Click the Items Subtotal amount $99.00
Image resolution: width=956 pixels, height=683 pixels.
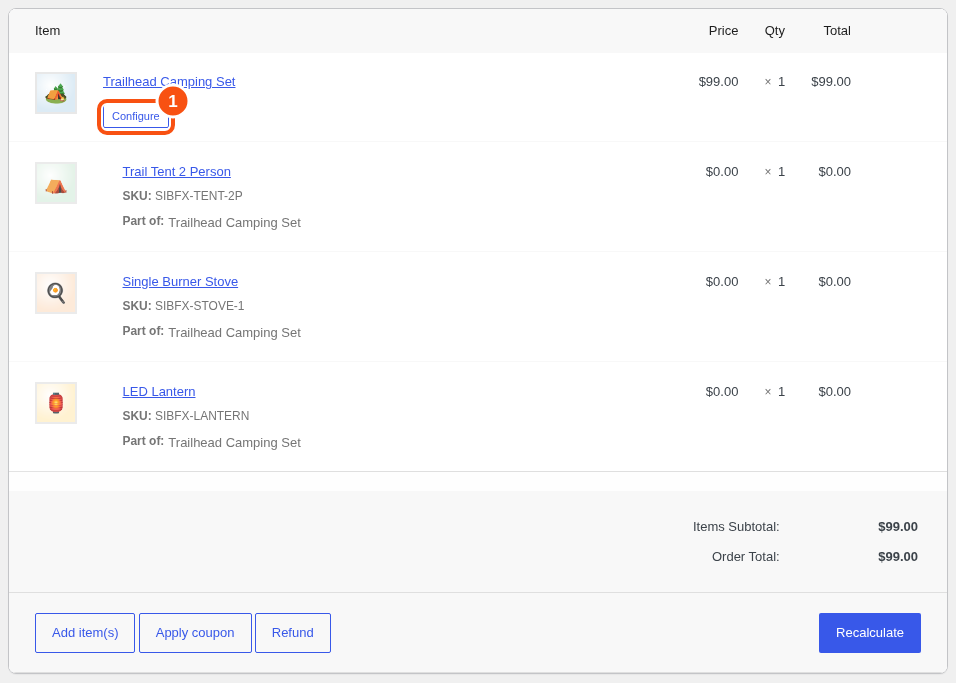897,527
